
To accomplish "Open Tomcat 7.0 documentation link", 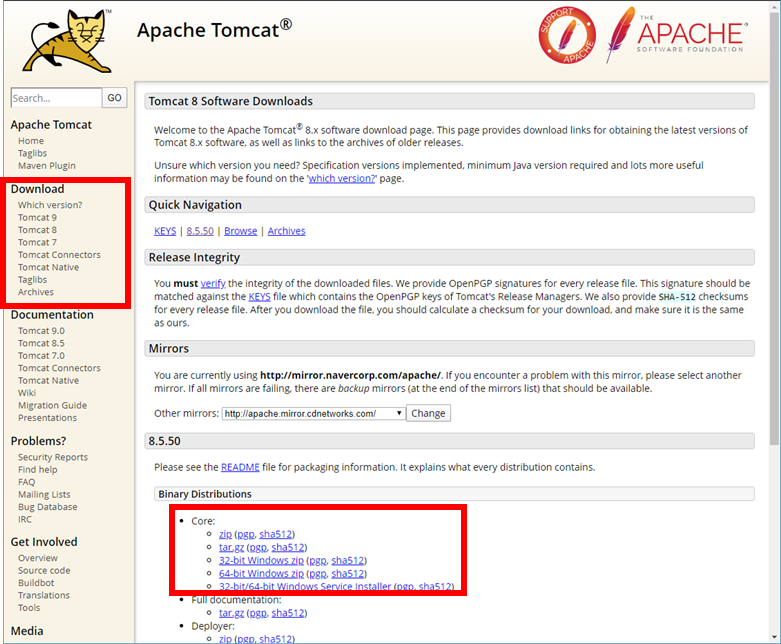I will pyautogui.click(x=41, y=356).
